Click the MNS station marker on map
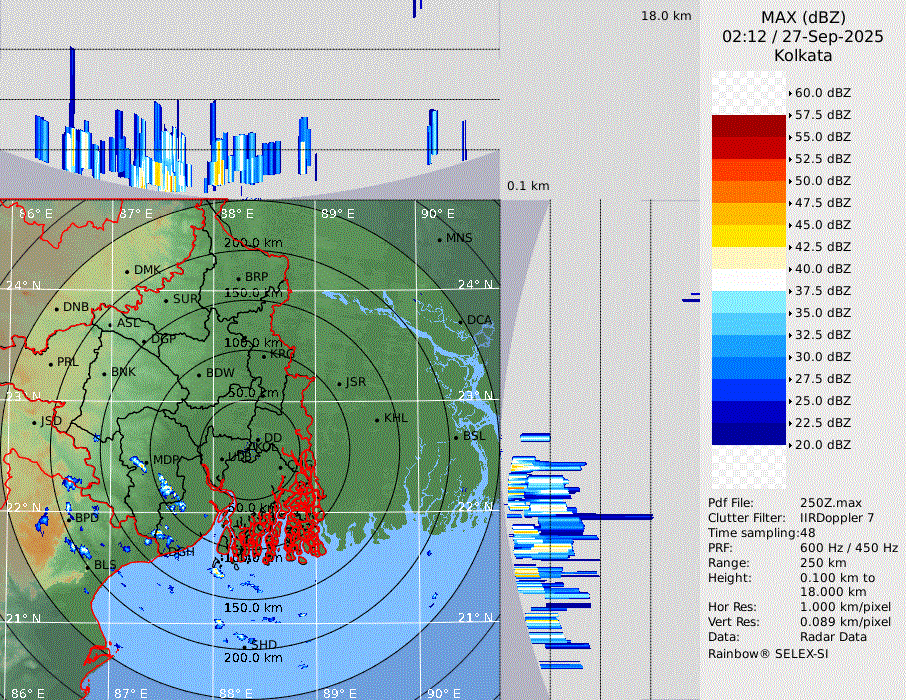Image resolution: width=906 pixels, height=700 pixels. click(x=439, y=239)
